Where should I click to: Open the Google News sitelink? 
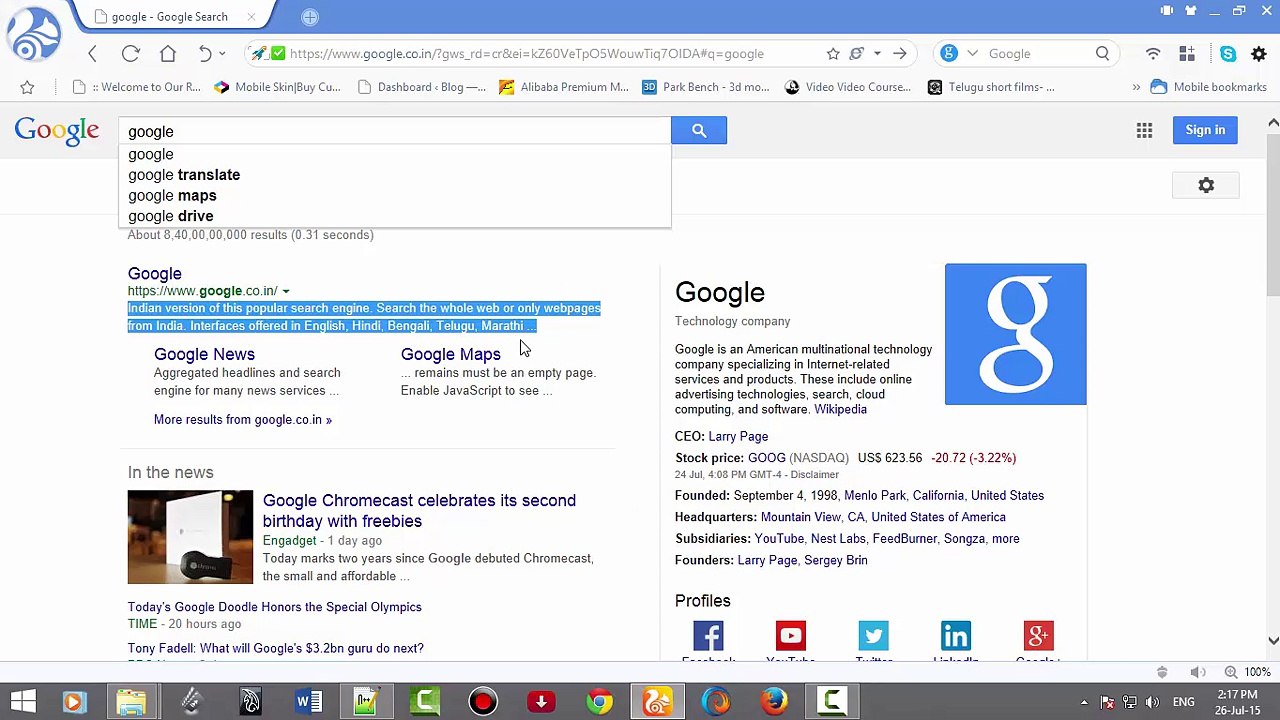204,354
